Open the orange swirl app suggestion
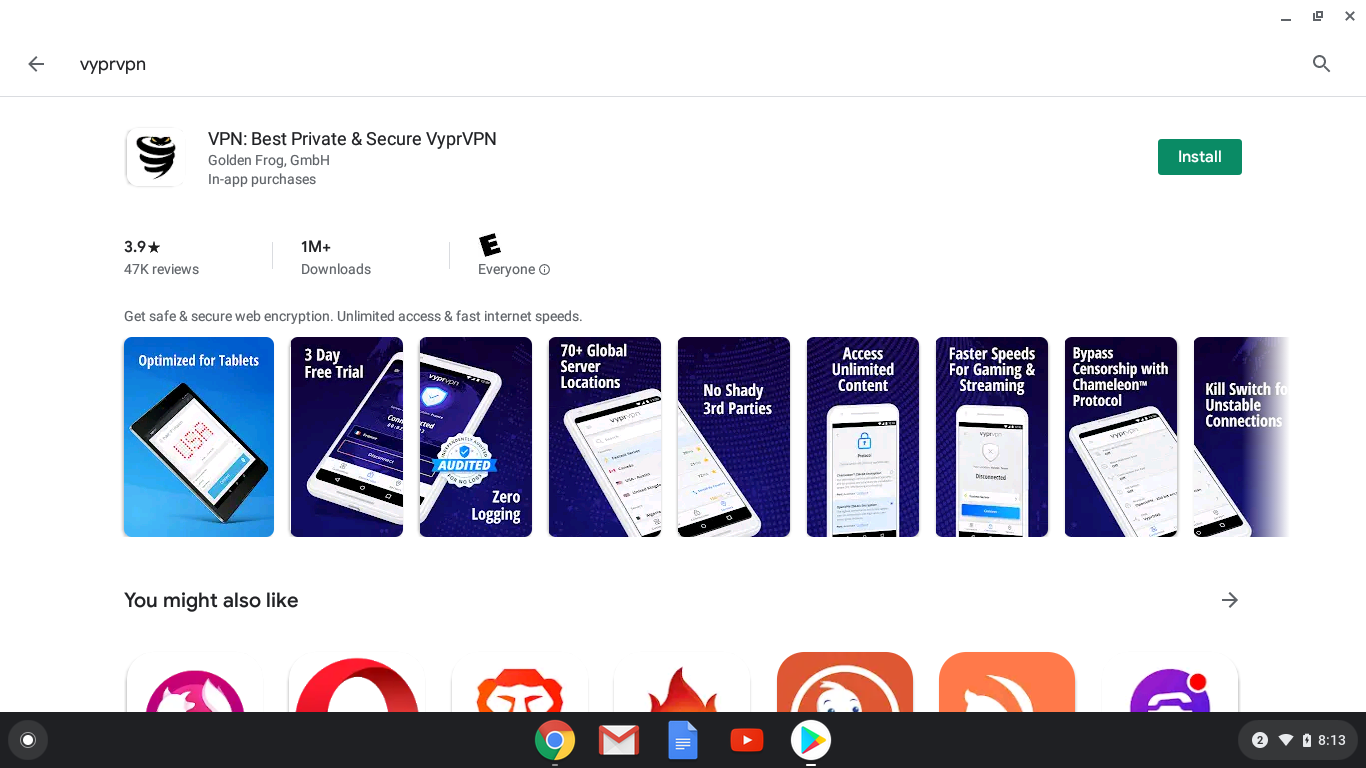 click(1007, 682)
